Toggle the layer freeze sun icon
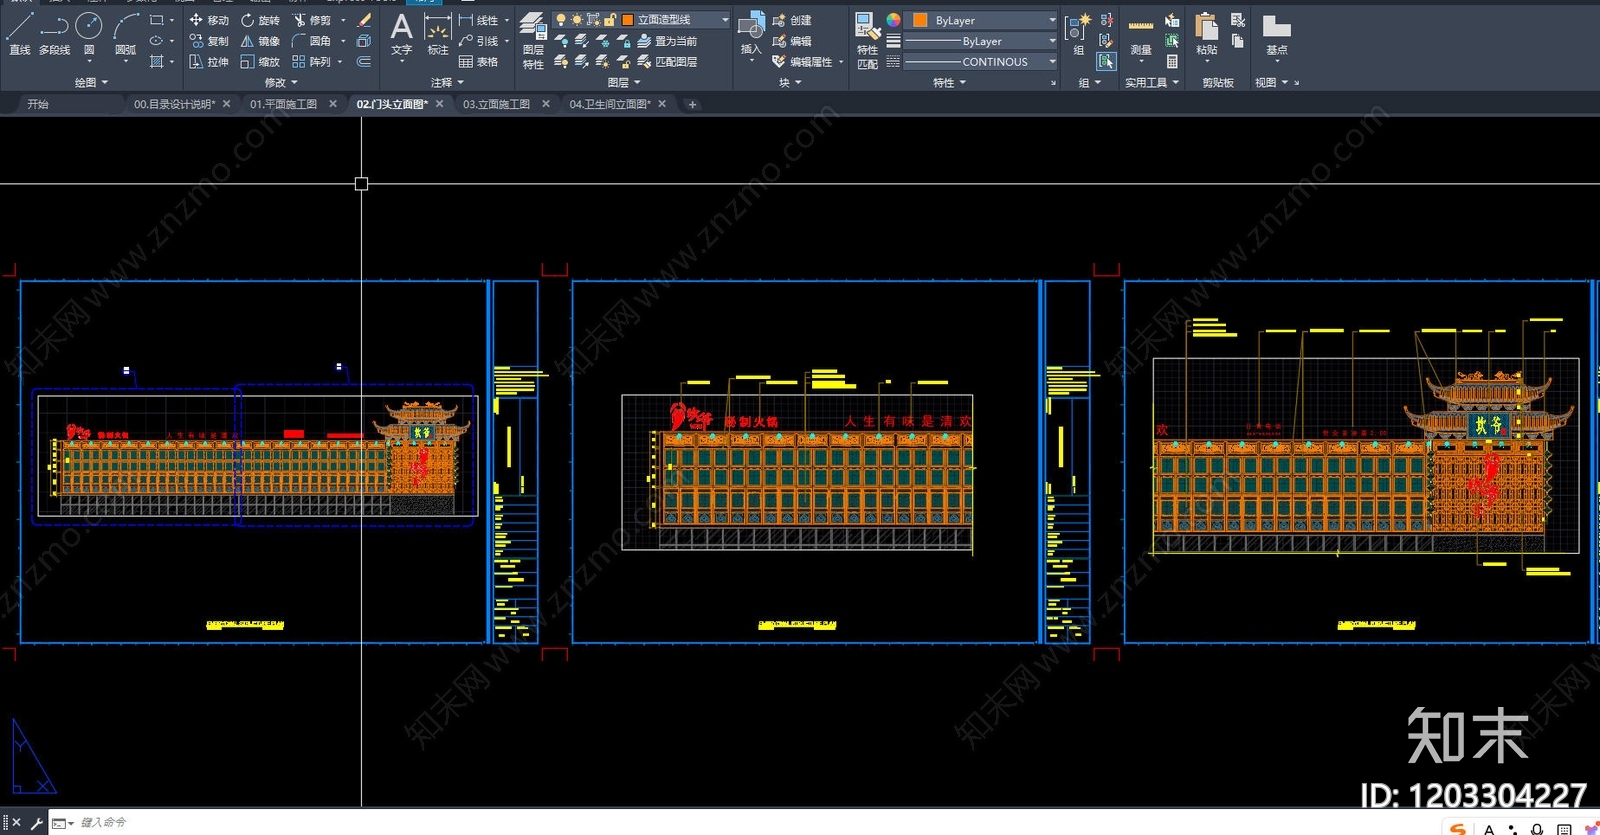 point(577,20)
